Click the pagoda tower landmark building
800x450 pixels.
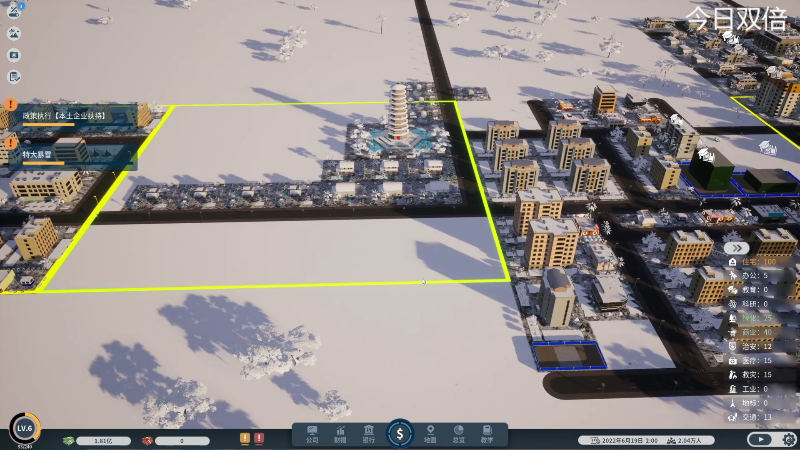(x=398, y=115)
